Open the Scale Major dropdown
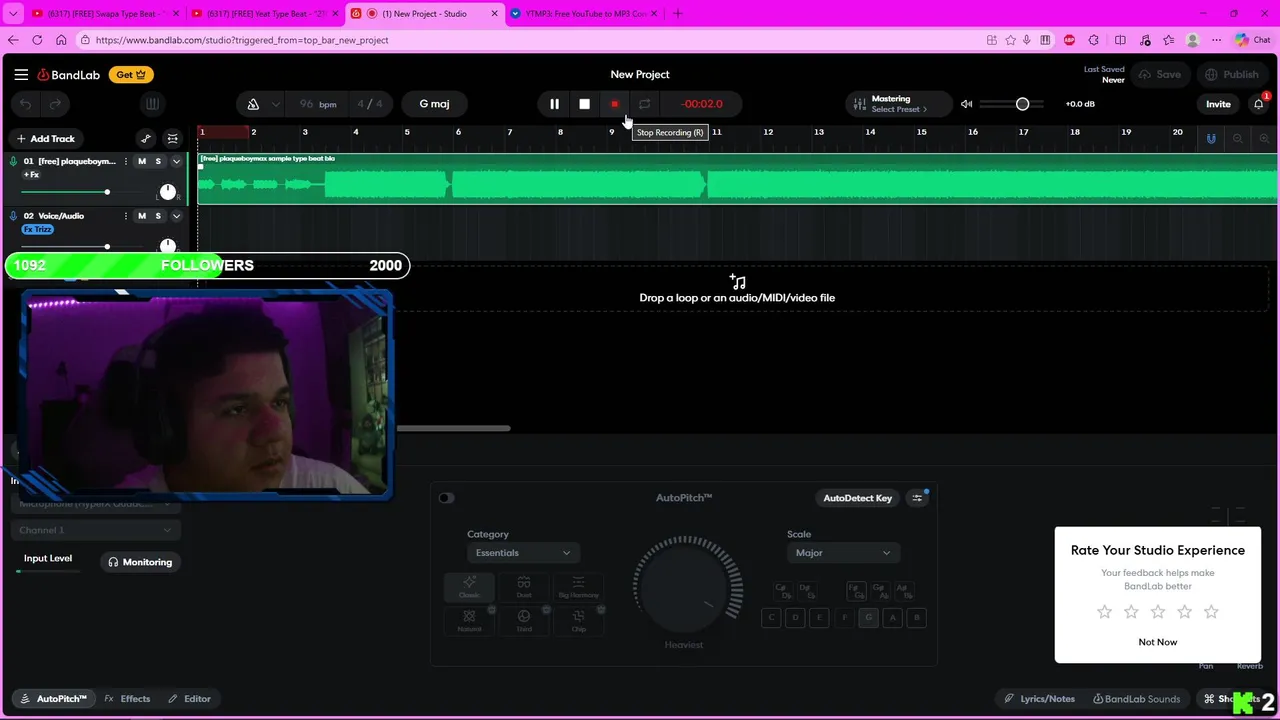Viewport: 1280px width, 720px height. click(x=841, y=553)
